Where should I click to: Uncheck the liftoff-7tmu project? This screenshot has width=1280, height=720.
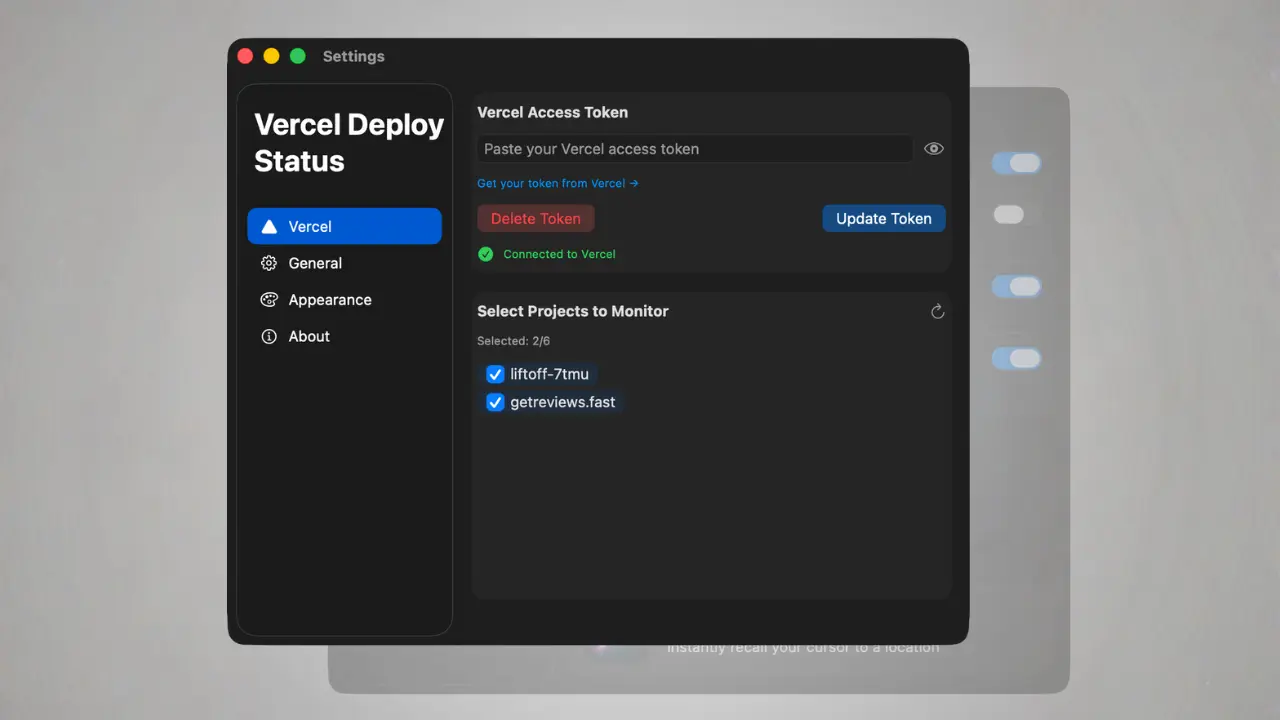pos(495,374)
